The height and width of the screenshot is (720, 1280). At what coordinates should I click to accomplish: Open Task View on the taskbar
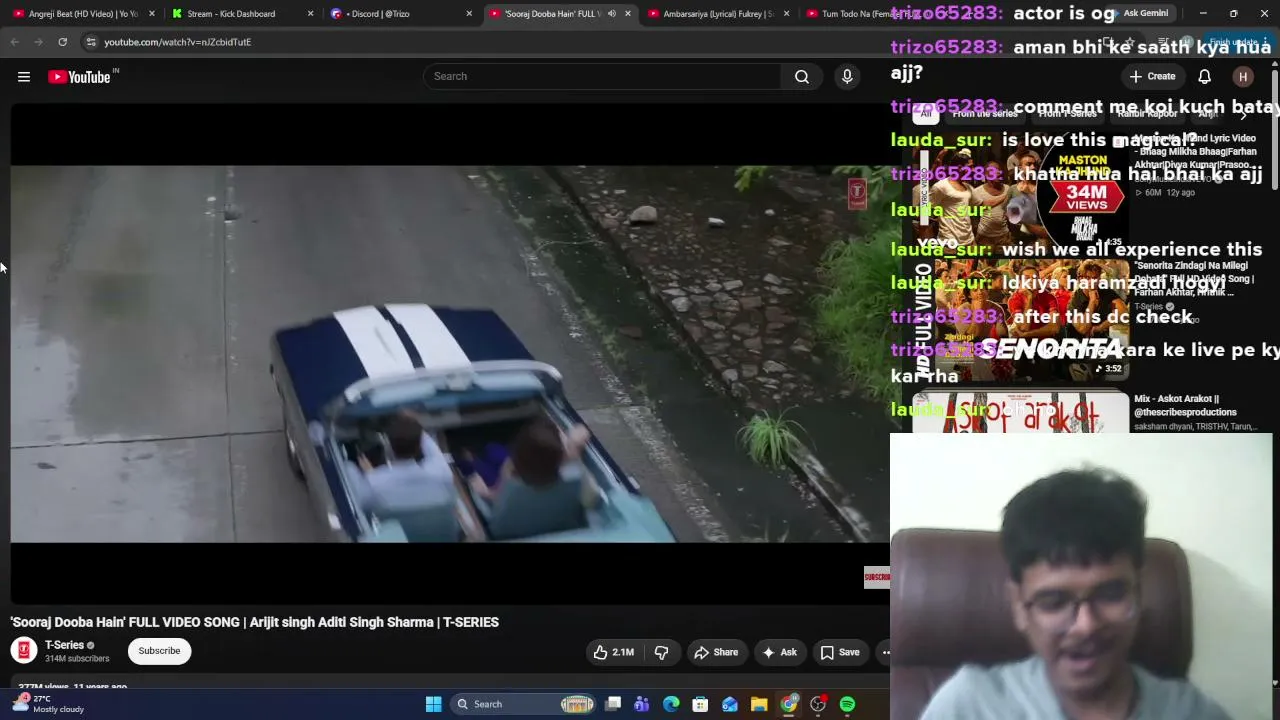[613, 704]
